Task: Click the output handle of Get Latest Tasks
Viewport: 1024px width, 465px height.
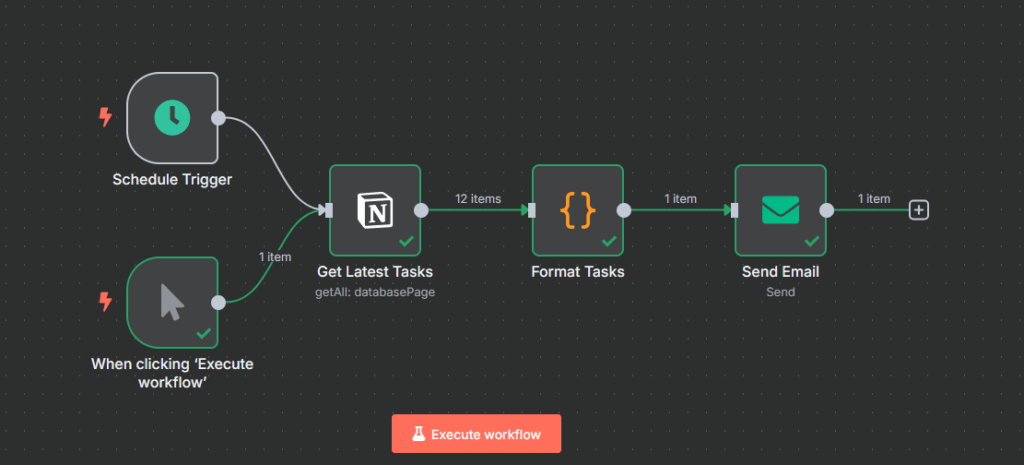Action: tap(421, 210)
